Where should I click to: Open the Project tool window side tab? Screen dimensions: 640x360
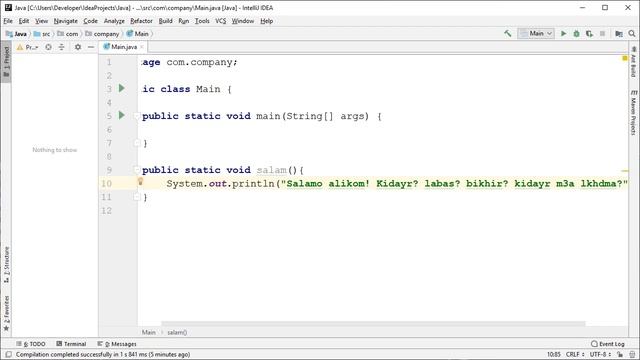[6, 62]
